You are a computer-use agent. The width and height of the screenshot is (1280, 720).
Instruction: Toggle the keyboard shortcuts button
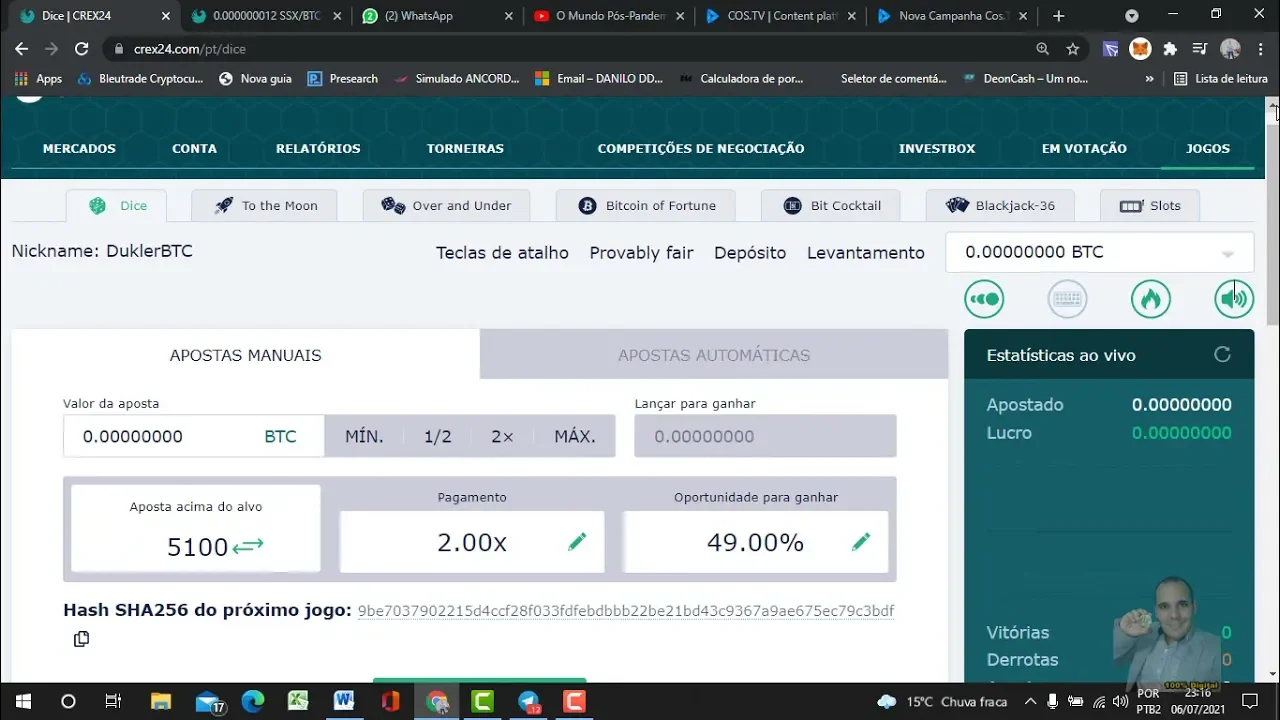1067,299
